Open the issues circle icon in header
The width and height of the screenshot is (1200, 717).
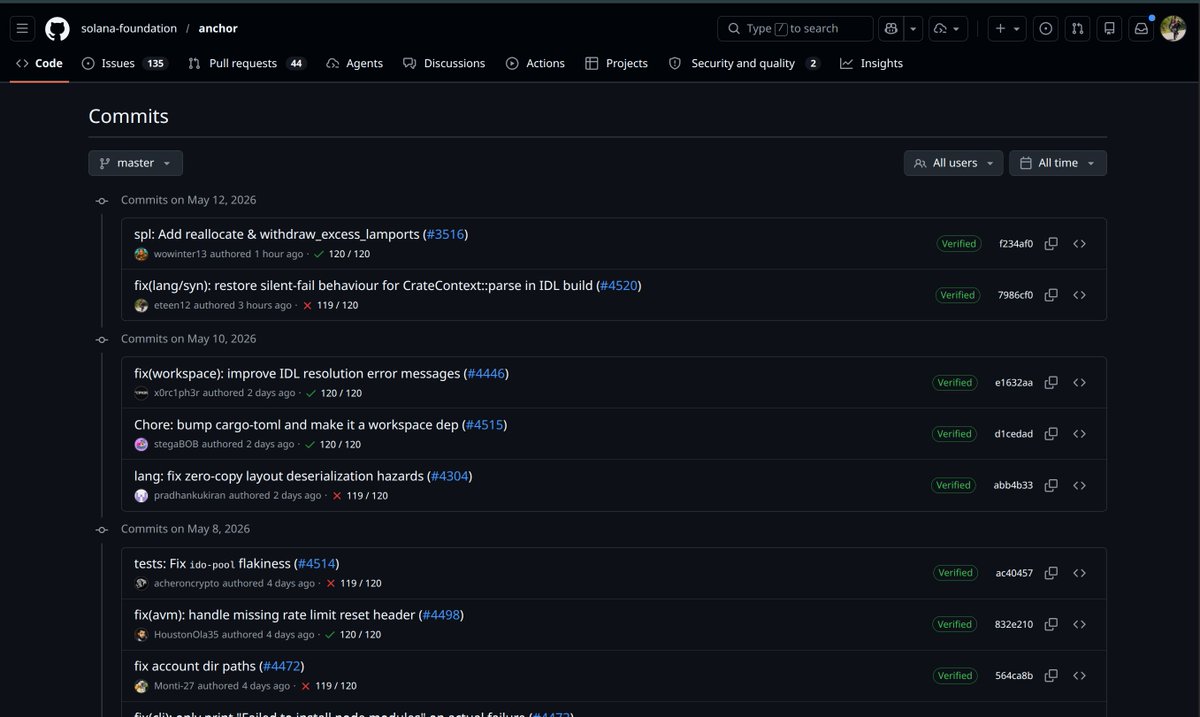point(1046,29)
